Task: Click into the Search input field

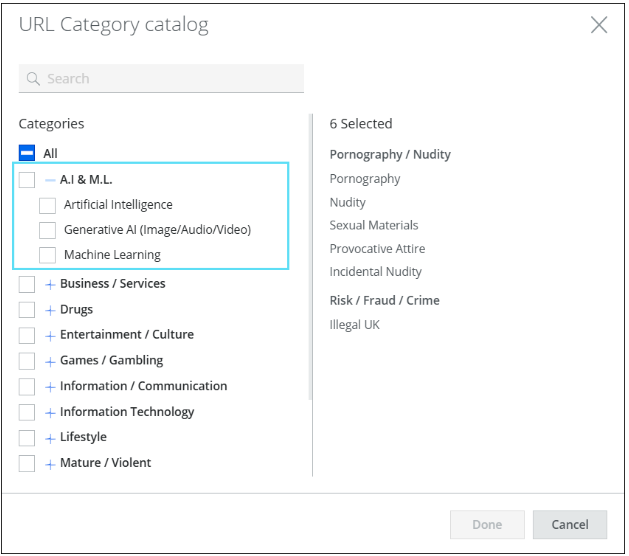Action: 170,79
